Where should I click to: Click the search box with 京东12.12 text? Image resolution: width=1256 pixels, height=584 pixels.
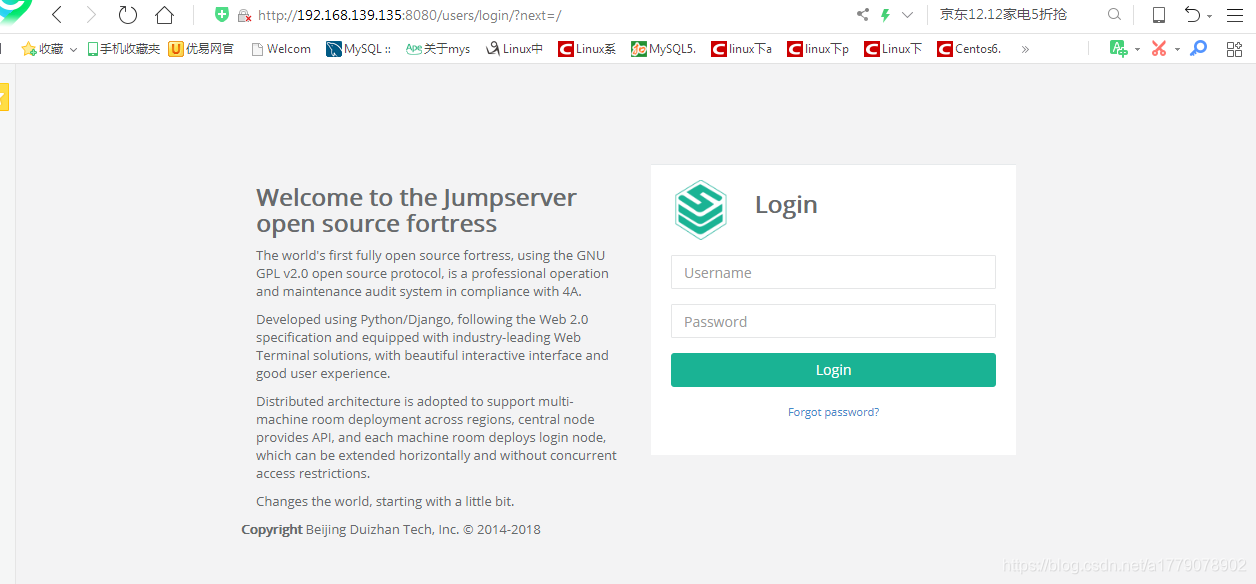(1003, 15)
